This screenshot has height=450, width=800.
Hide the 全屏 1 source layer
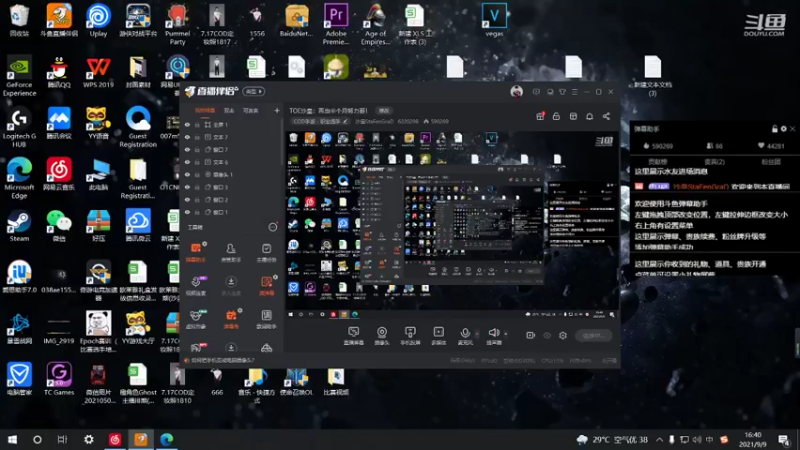click(x=187, y=124)
